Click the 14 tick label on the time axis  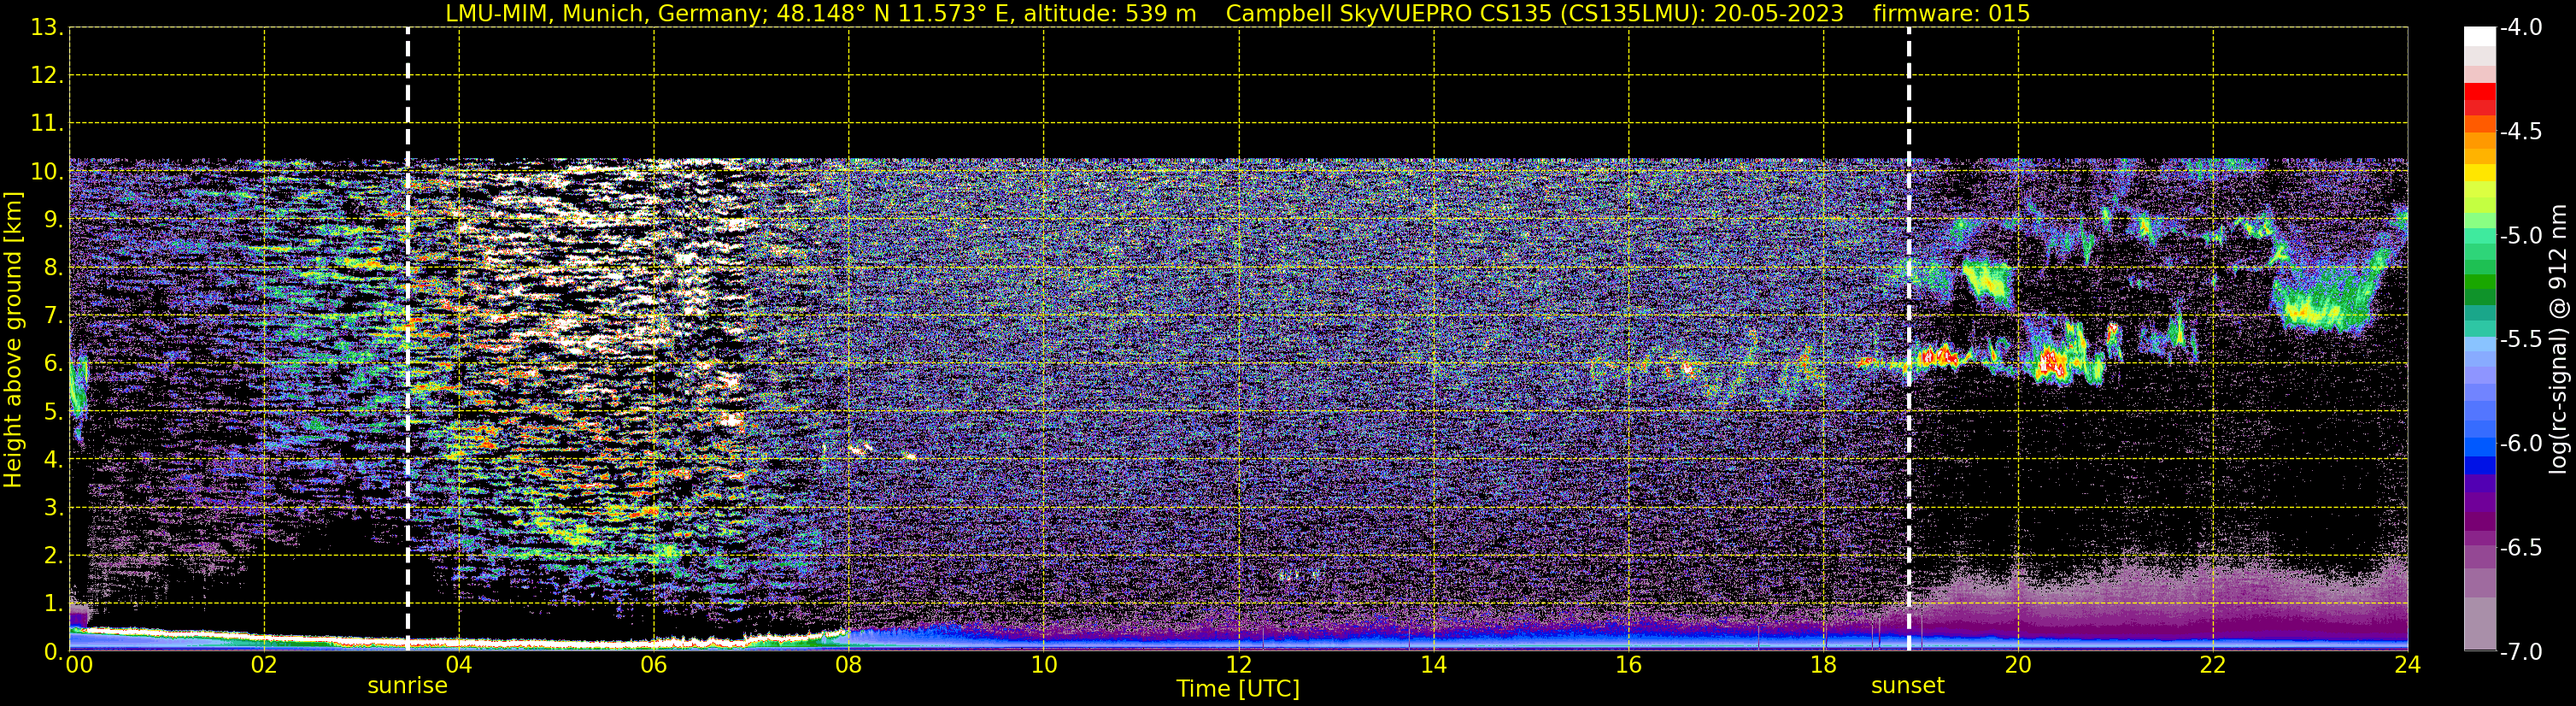coord(1434,665)
